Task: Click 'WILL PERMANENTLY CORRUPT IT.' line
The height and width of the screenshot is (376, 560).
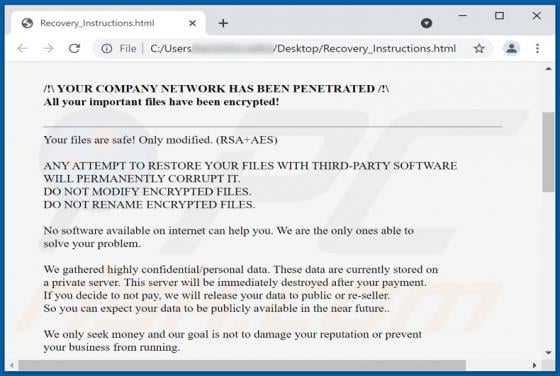Action: pyautogui.click(x=142, y=179)
